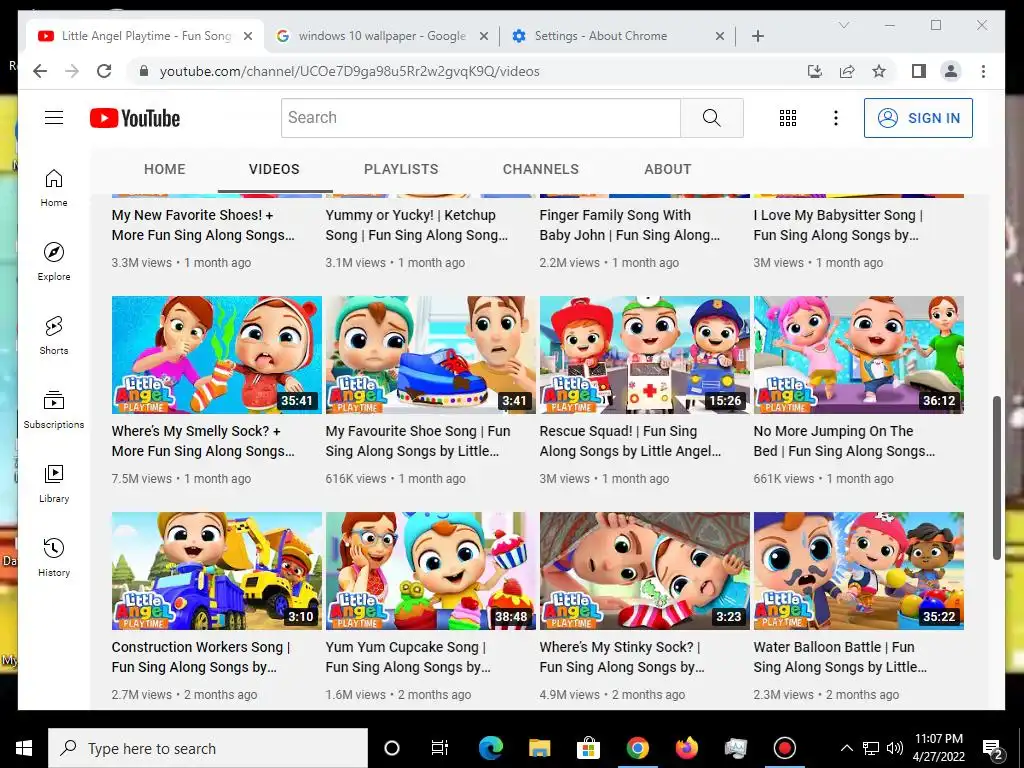Click the YouTube logo
This screenshot has height=768, width=1024.
click(x=135, y=118)
